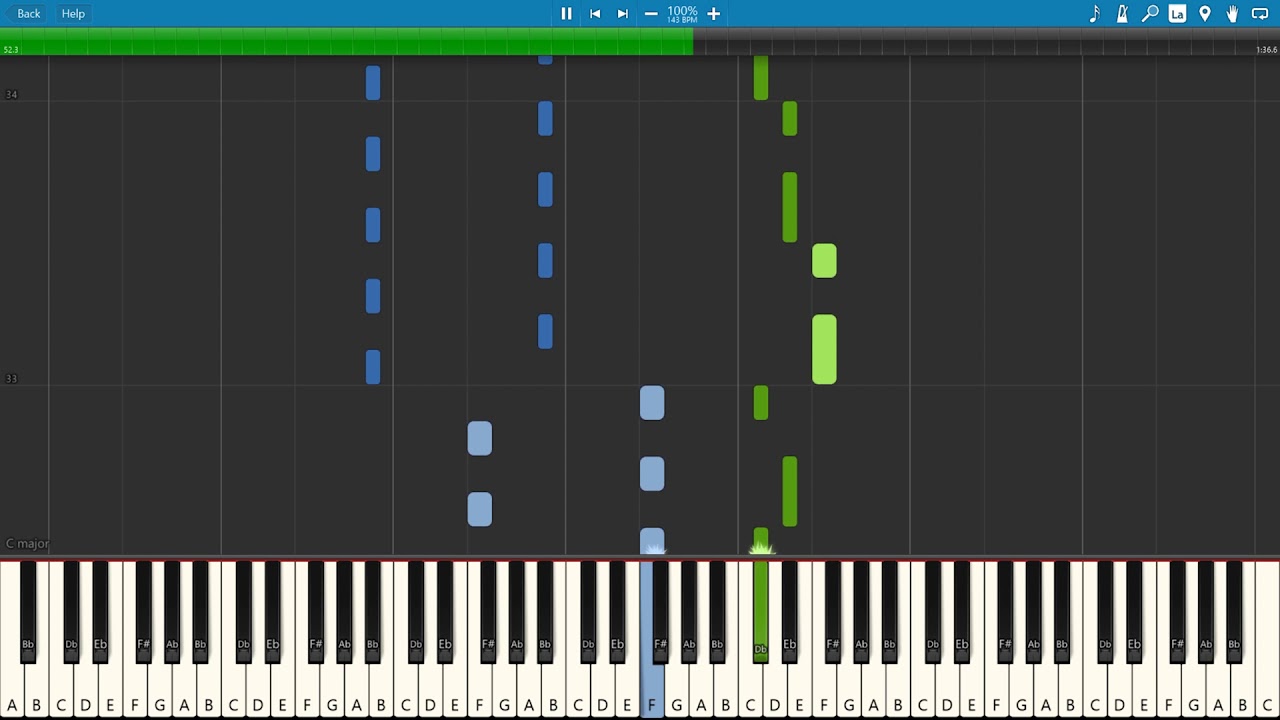This screenshot has width=1280, height=720.
Task: Open the bookmark pin icon
Action: (x=1205, y=14)
